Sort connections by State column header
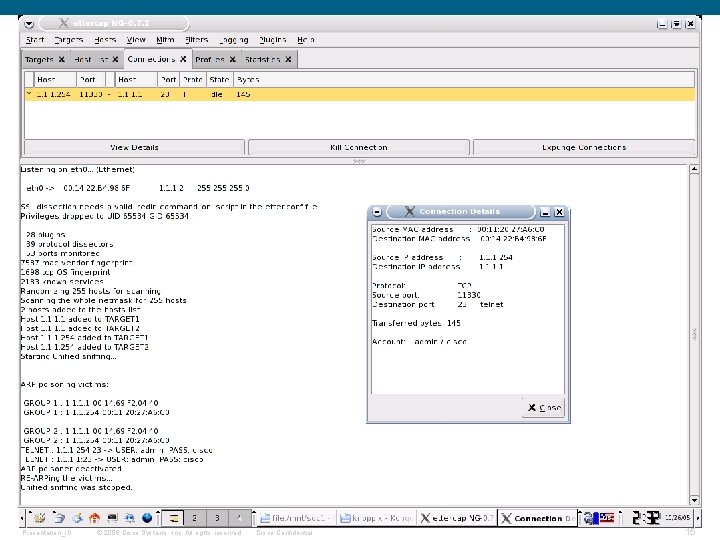 click(x=219, y=79)
